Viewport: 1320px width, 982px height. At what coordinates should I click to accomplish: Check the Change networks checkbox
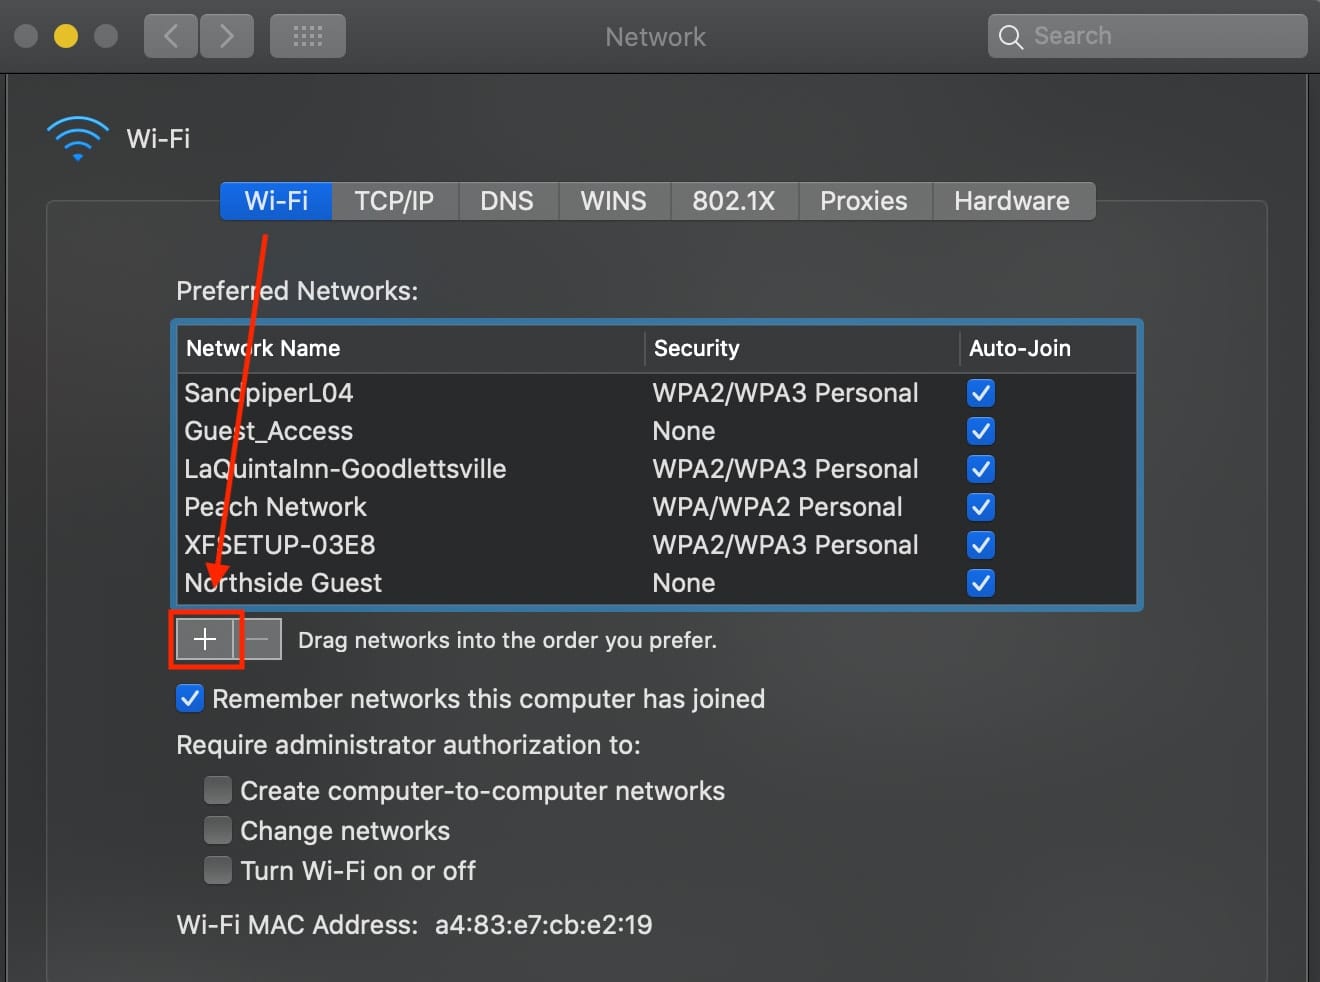[x=218, y=830]
